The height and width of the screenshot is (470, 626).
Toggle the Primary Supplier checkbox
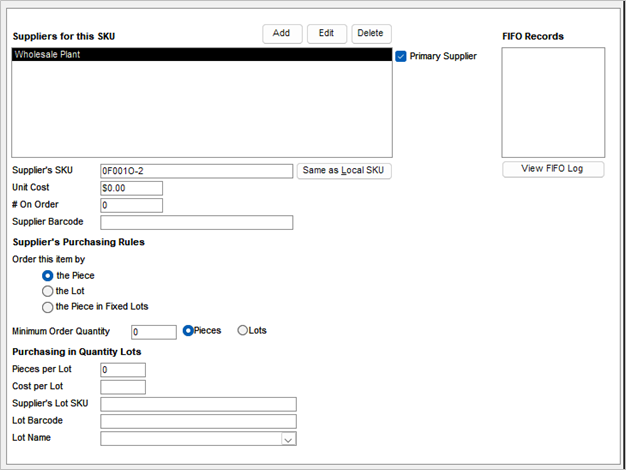point(401,56)
